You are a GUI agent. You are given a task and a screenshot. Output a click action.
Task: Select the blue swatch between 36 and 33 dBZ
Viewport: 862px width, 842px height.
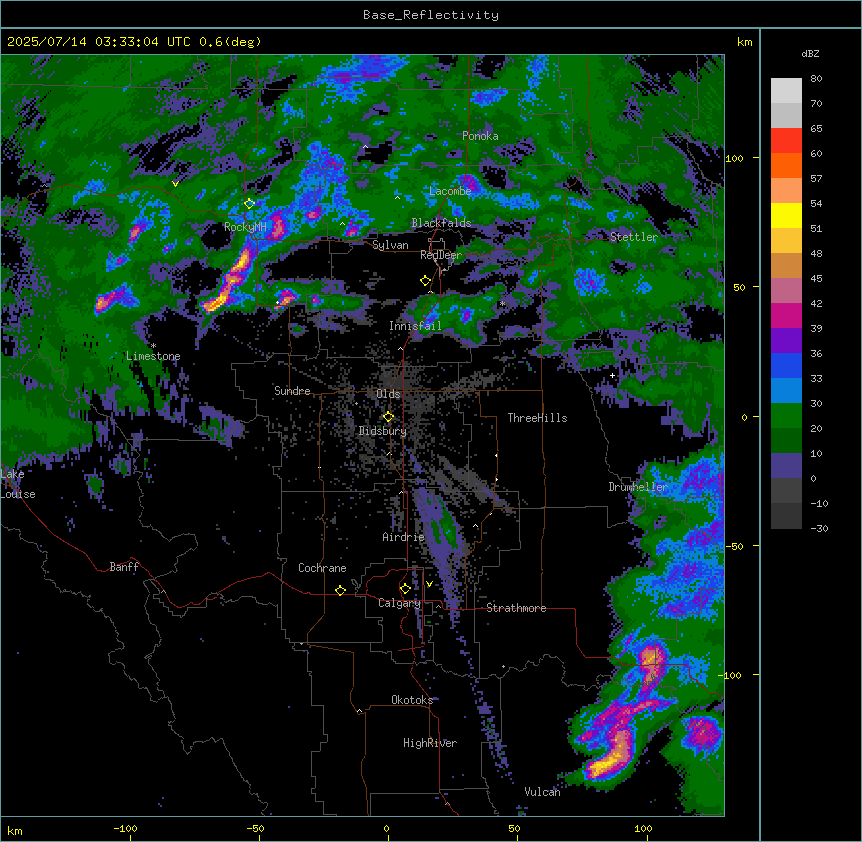click(x=786, y=365)
